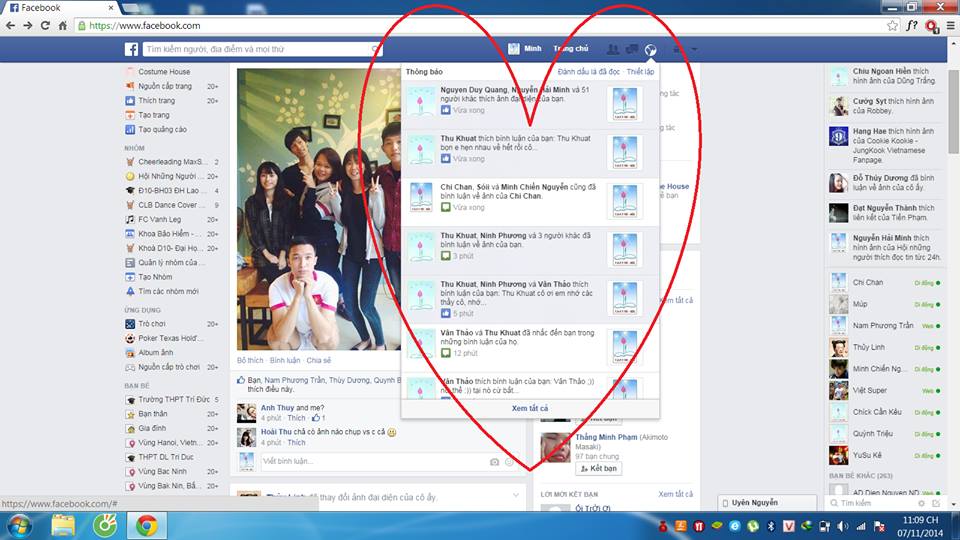
Task: Open Bạn thân friends list
Action: [152, 414]
